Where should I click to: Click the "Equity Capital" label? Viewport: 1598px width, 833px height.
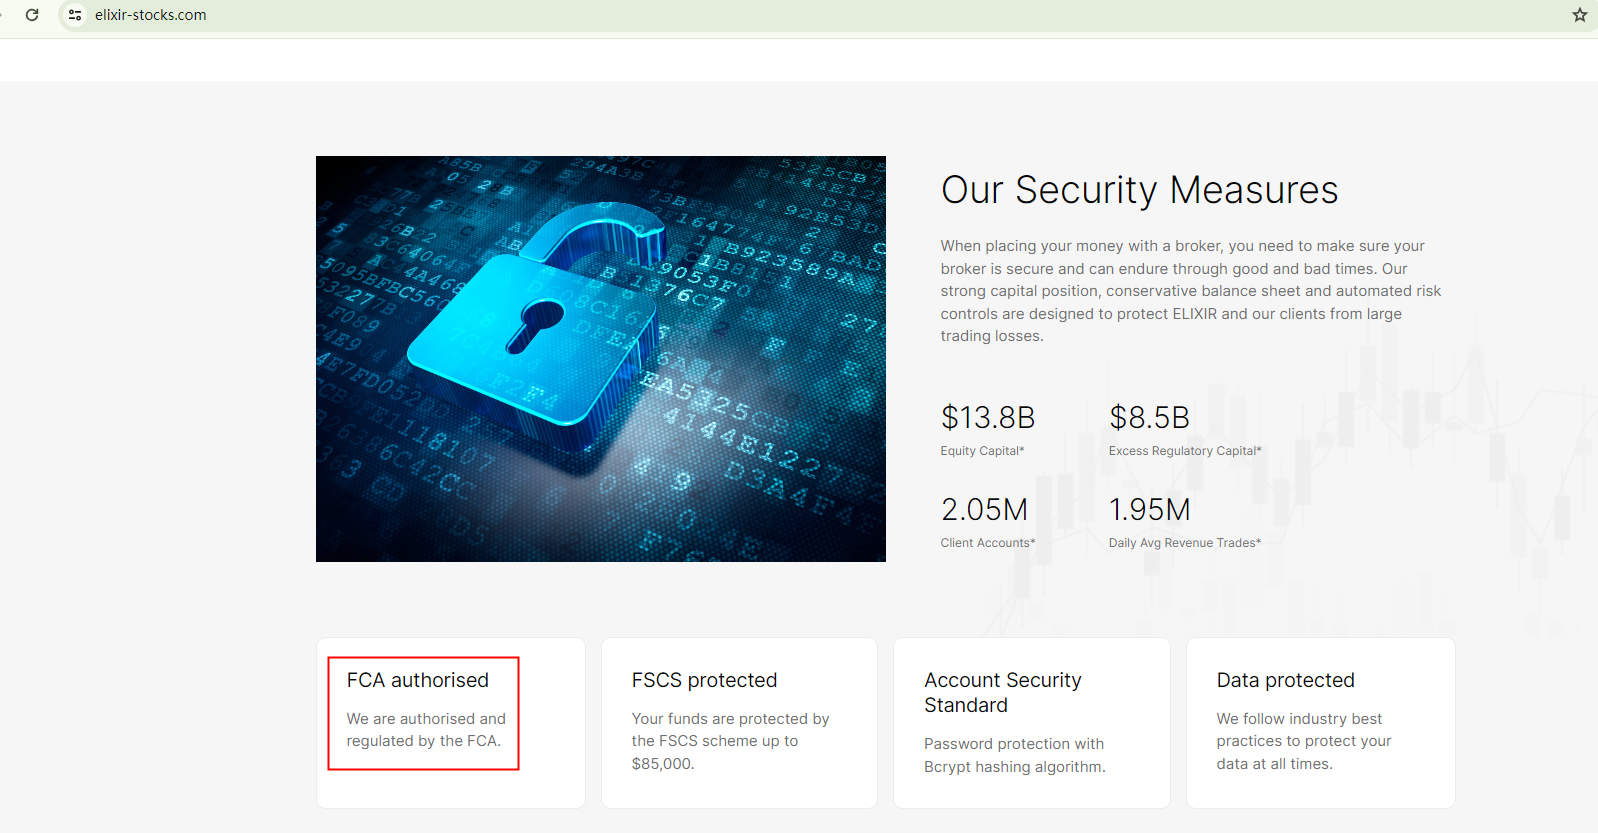click(981, 451)
